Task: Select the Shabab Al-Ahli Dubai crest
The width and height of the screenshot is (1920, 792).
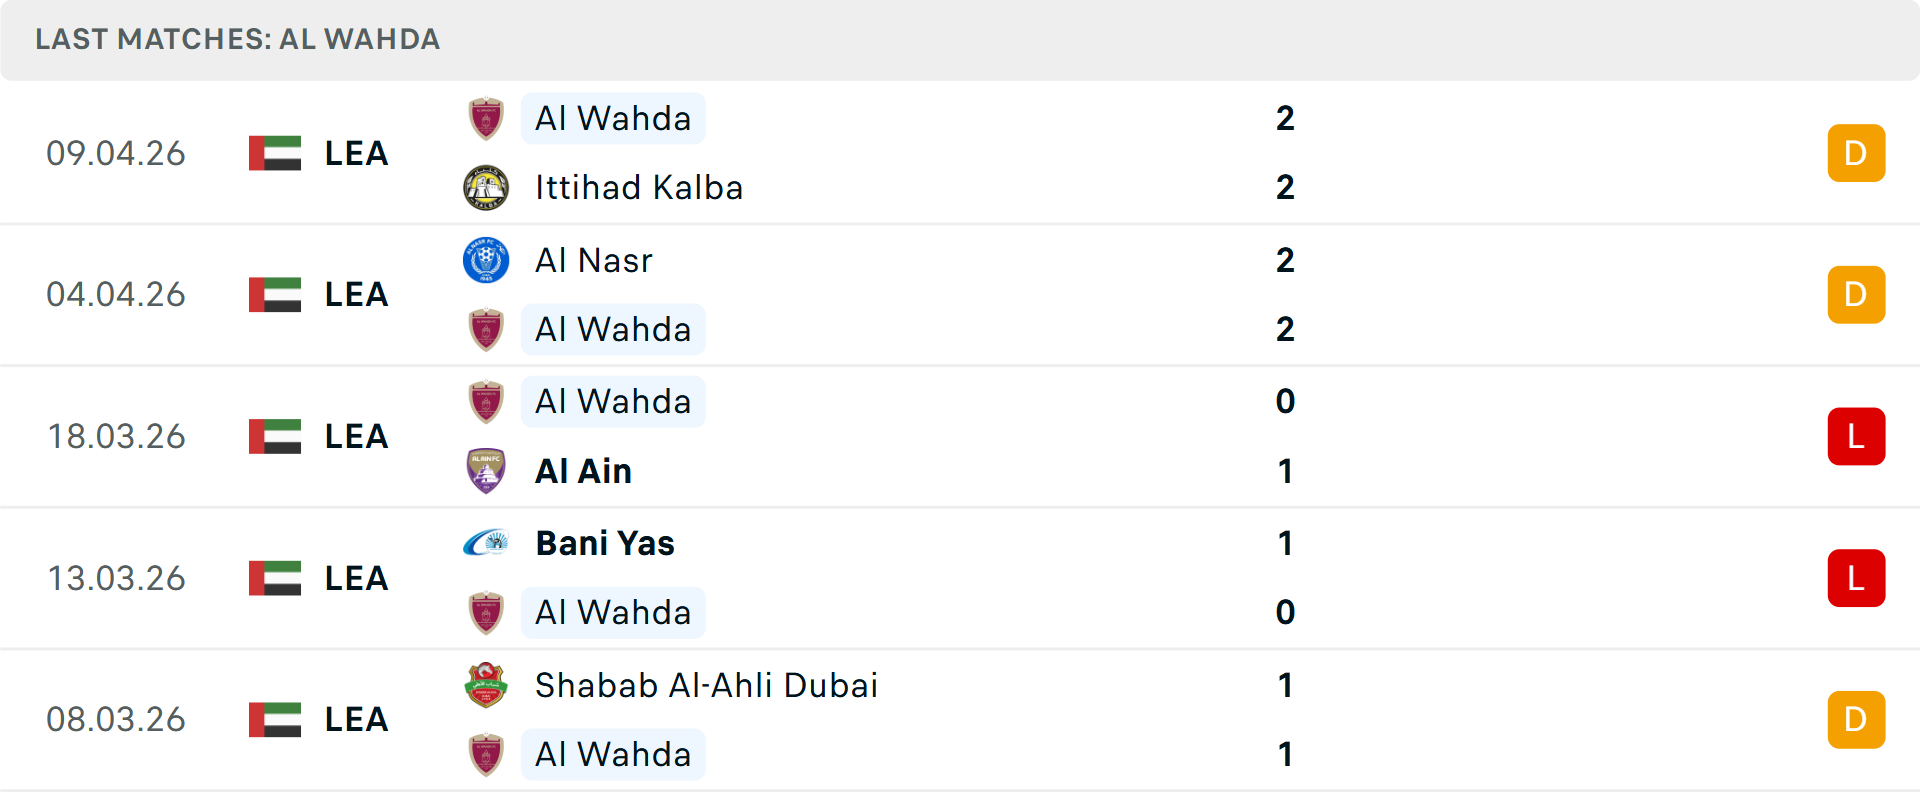Action: [485, 685]
